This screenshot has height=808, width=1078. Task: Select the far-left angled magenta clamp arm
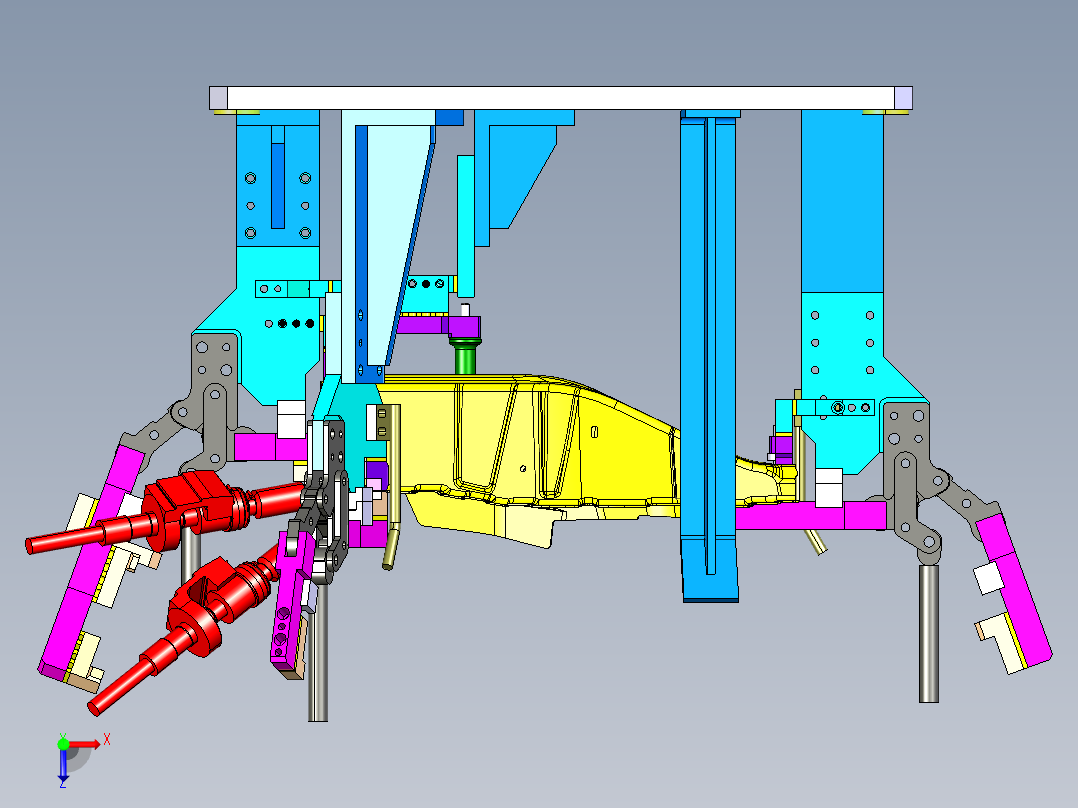[x=86, y=560]
